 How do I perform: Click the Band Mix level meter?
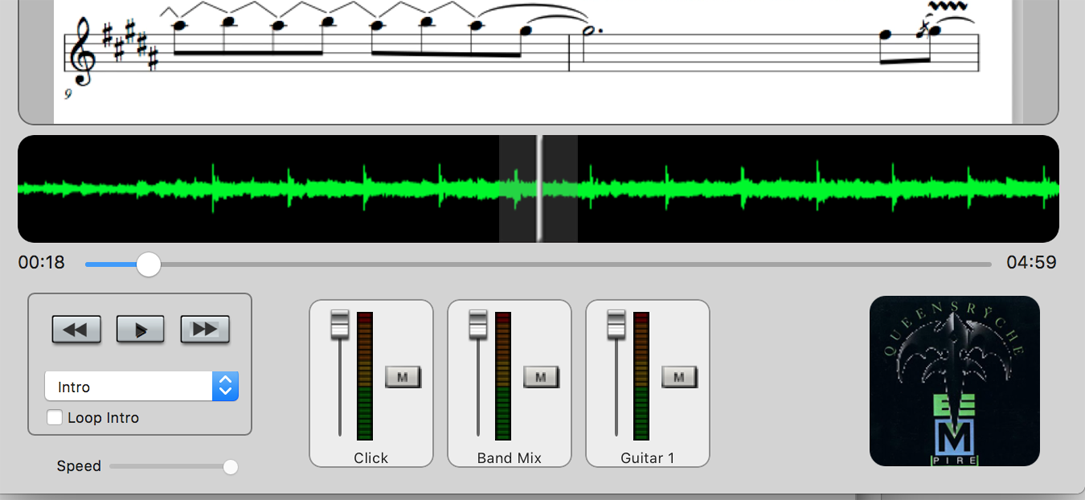point(503,376)
